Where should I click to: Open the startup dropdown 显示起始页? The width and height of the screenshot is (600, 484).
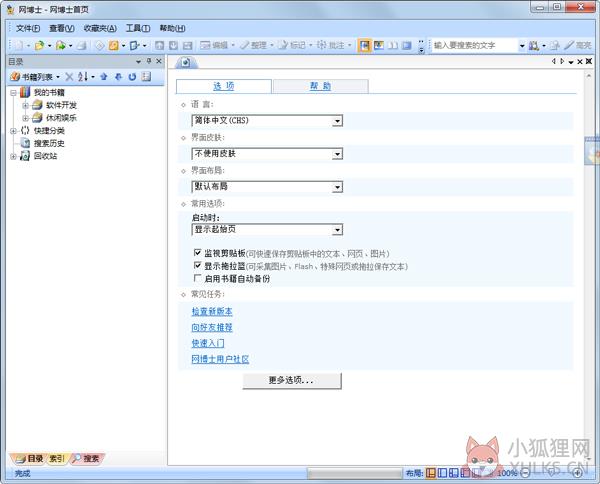click(267, 230)
